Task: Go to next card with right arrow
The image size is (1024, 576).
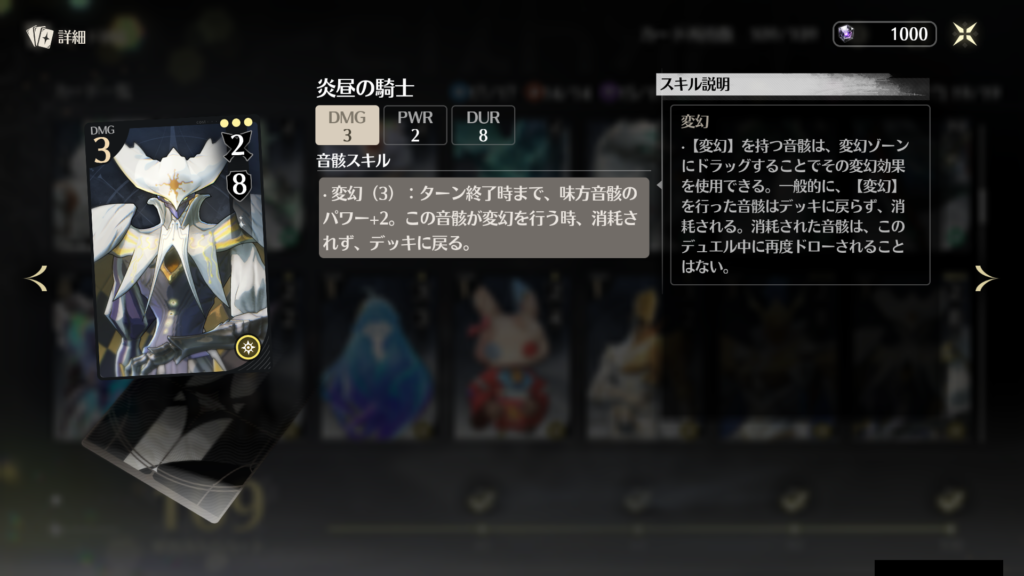Action: (985, 279)
